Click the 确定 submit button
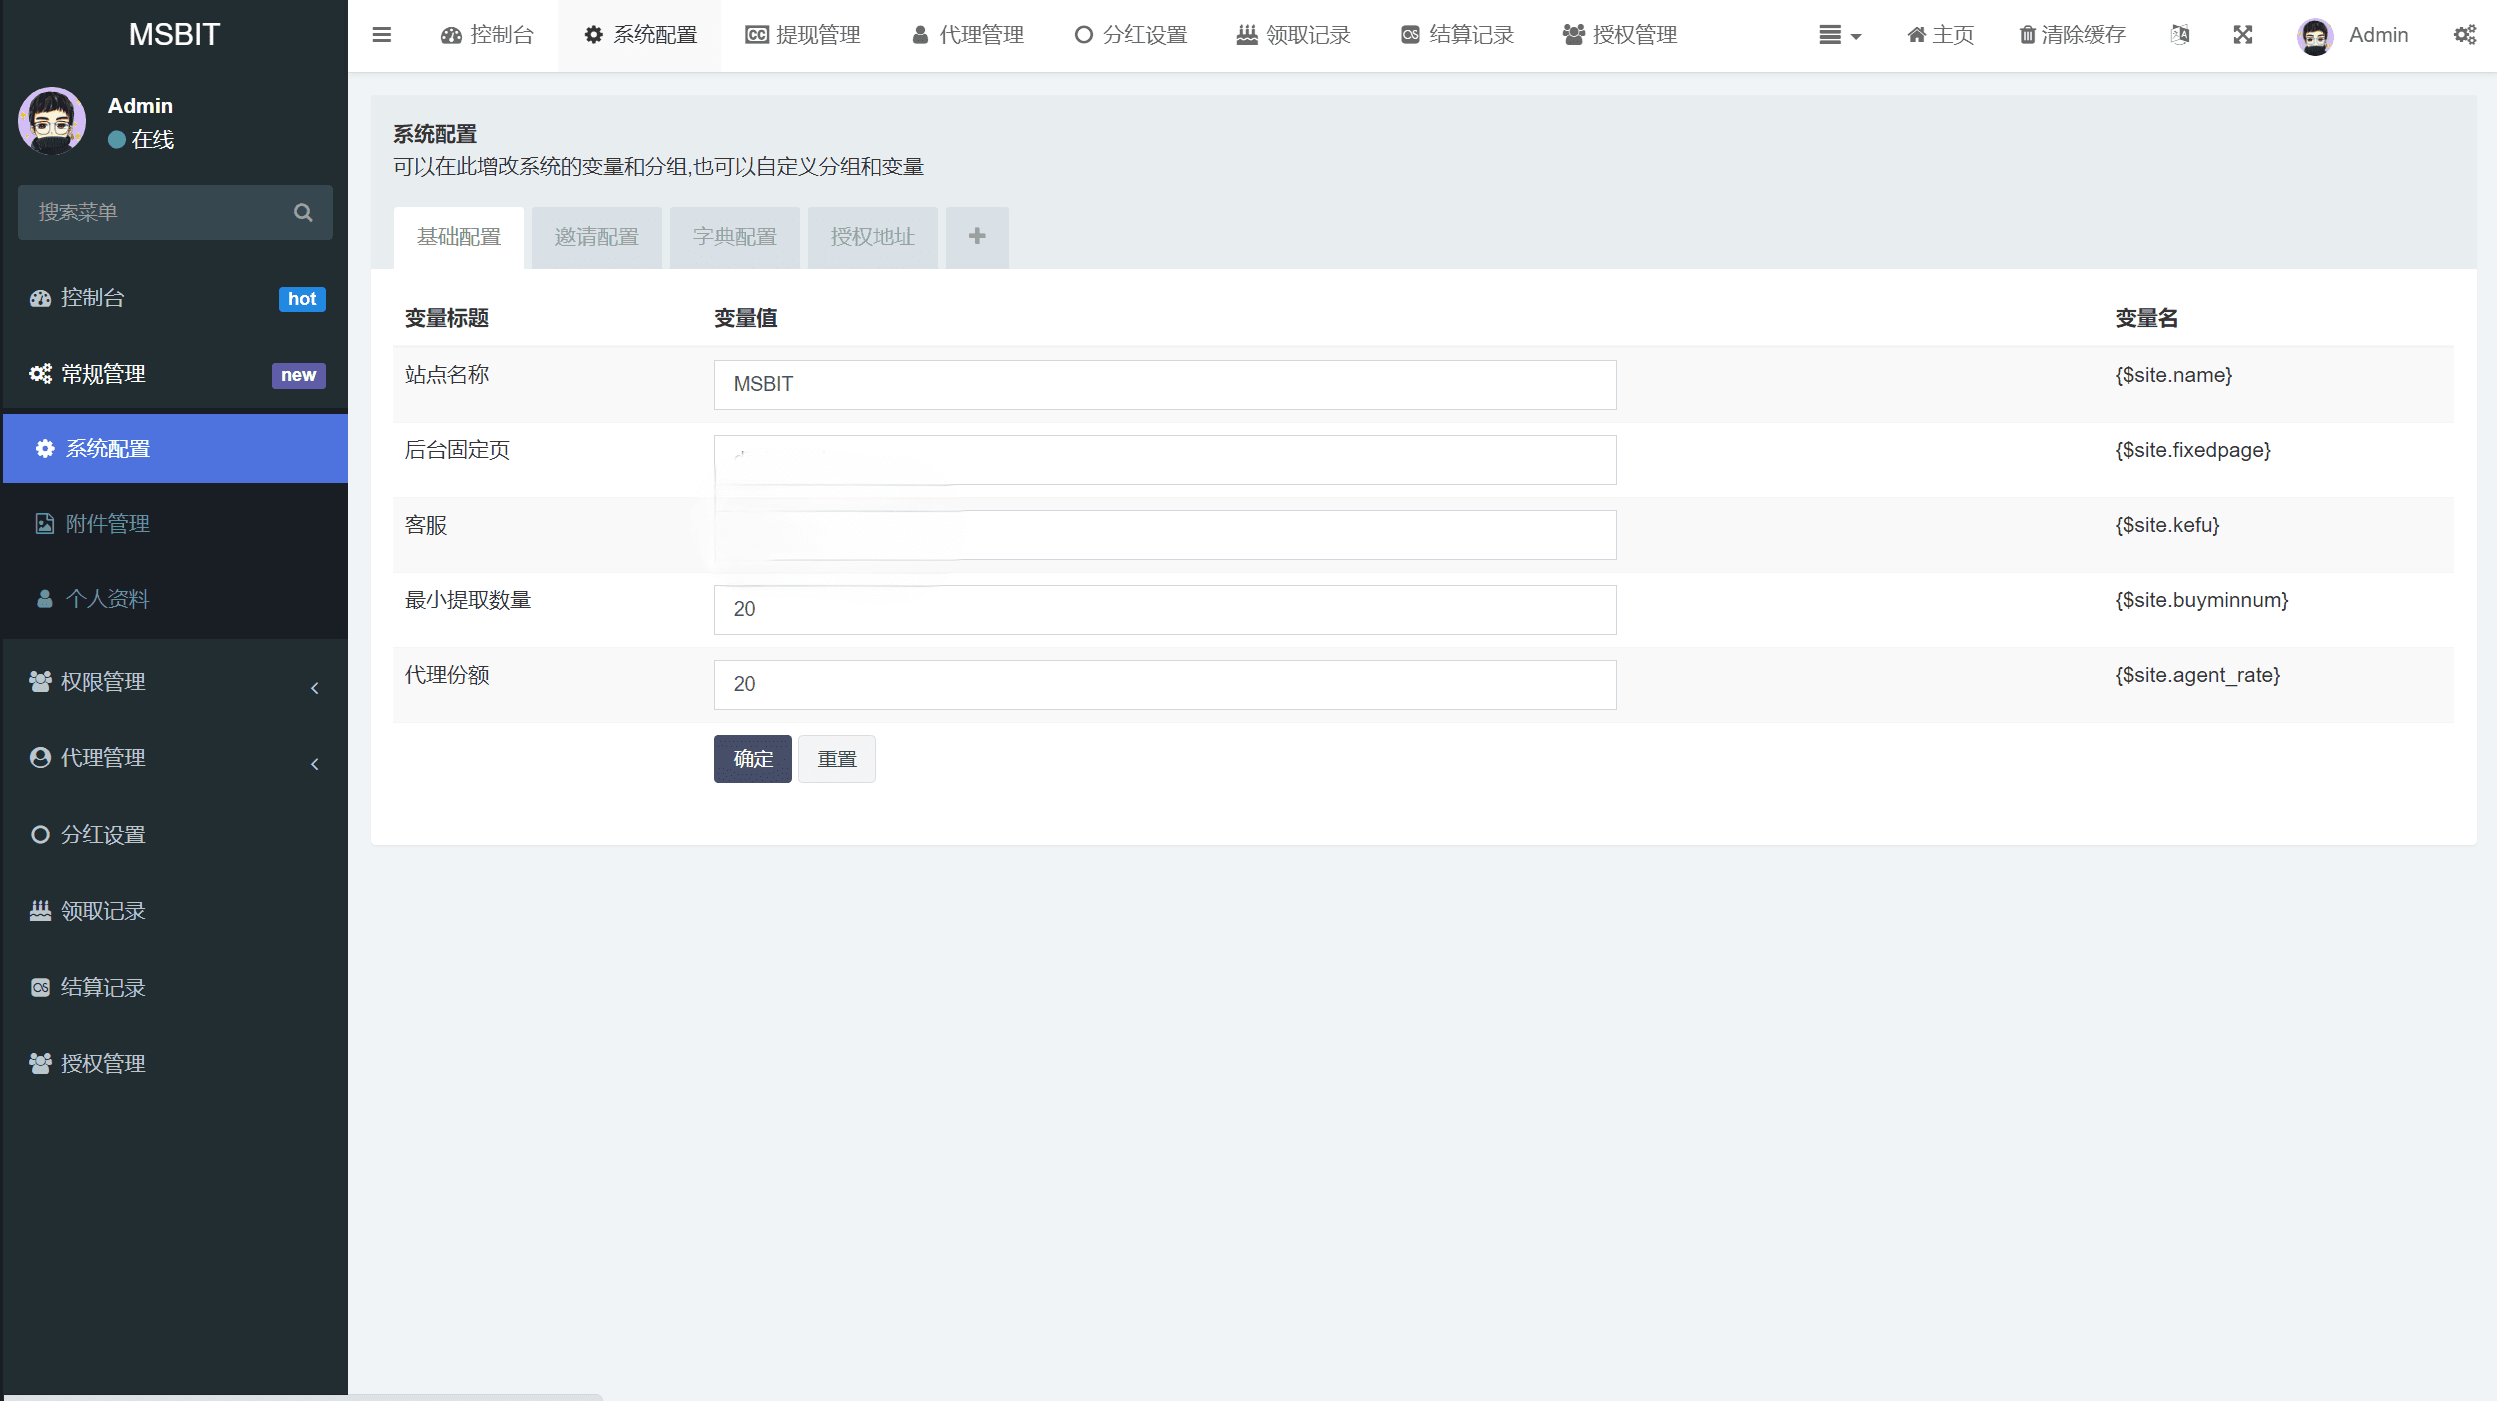Image resolution: width=2497 pixels, height=1401 pixels. pos(752,759)
